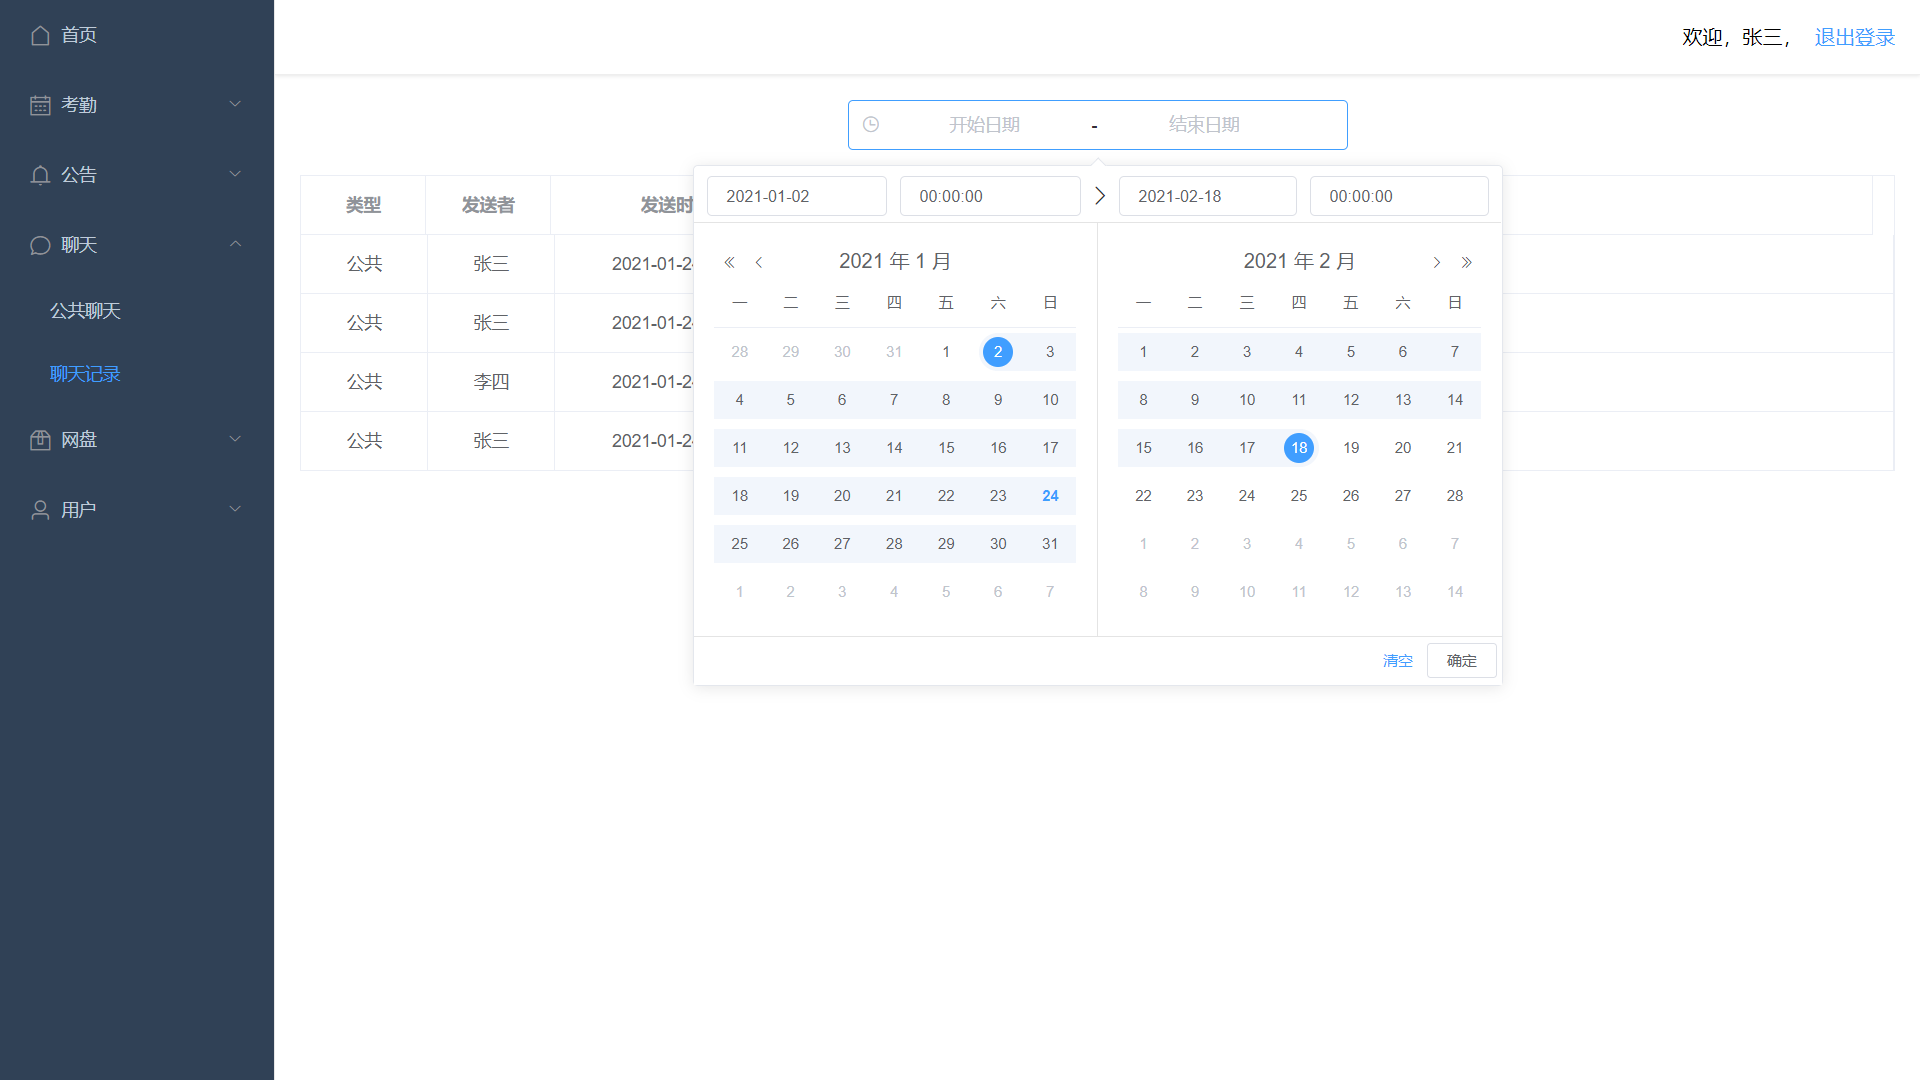Image resolution: width=1920 pixels, height=1080 pixels.
Task: Click 李四 in the sender column
Action: tap(491, 382)
